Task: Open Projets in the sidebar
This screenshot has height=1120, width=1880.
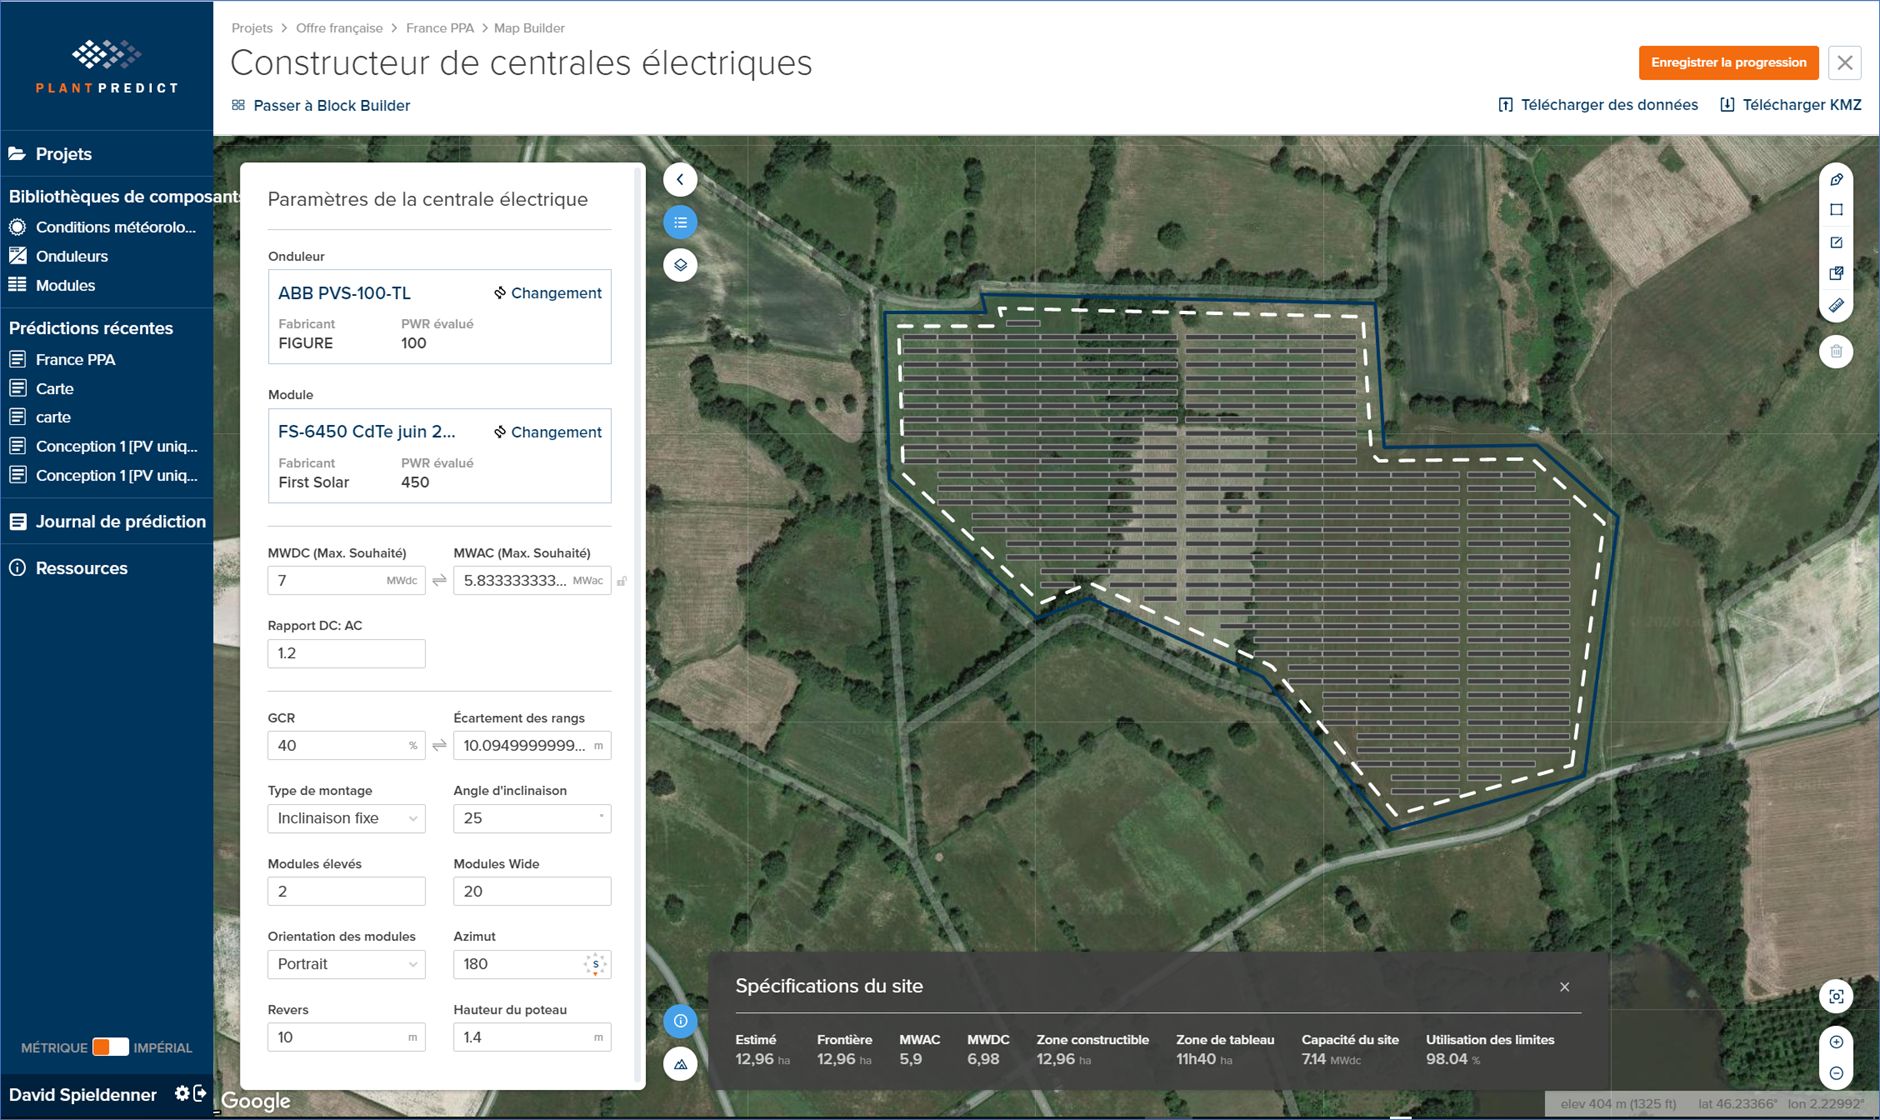Action: click(x=64, y=154)
